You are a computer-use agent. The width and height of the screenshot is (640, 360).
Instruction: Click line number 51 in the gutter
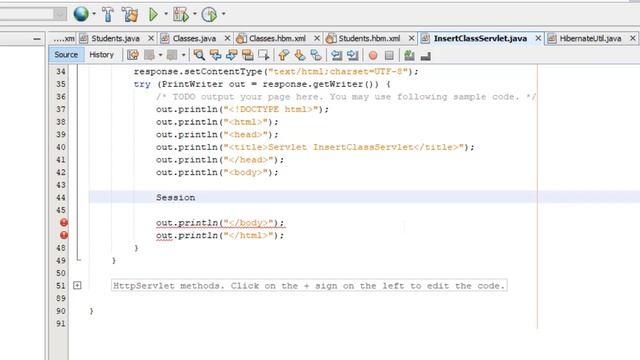pyautogui.click(x=61, y=286)
